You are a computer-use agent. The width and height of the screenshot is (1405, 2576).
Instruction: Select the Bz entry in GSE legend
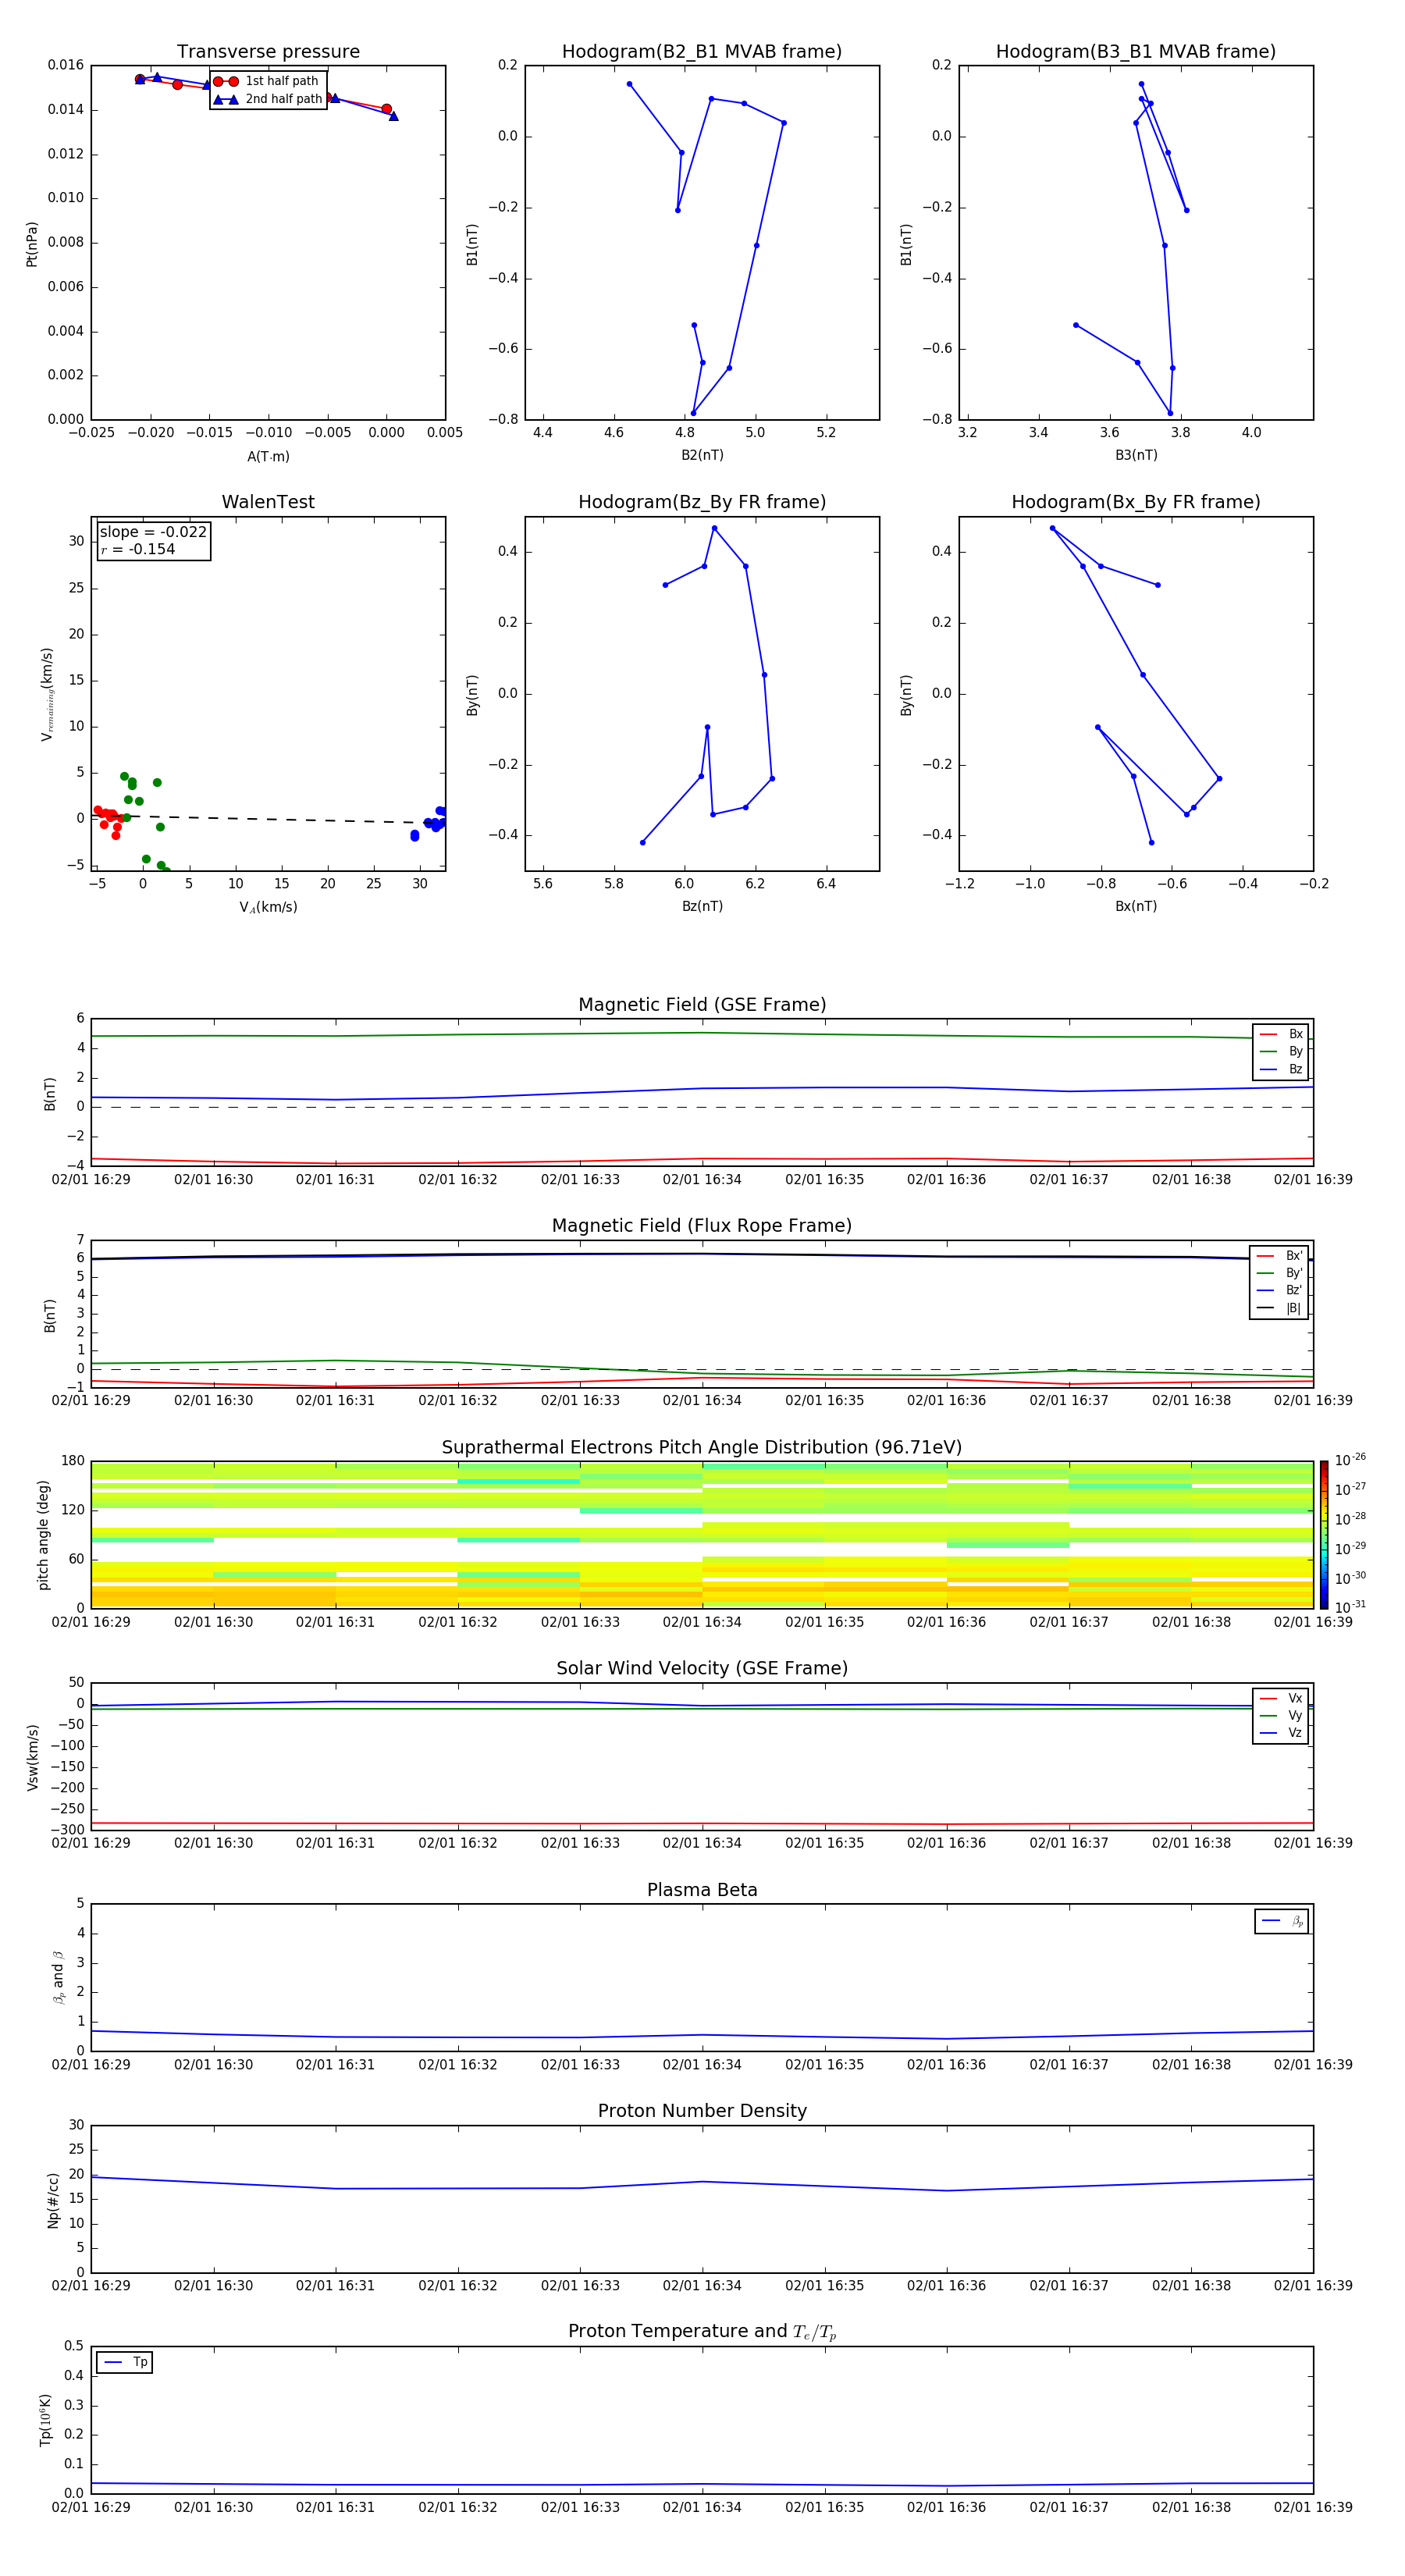pyautogui.click(x=1281, y=1069)
